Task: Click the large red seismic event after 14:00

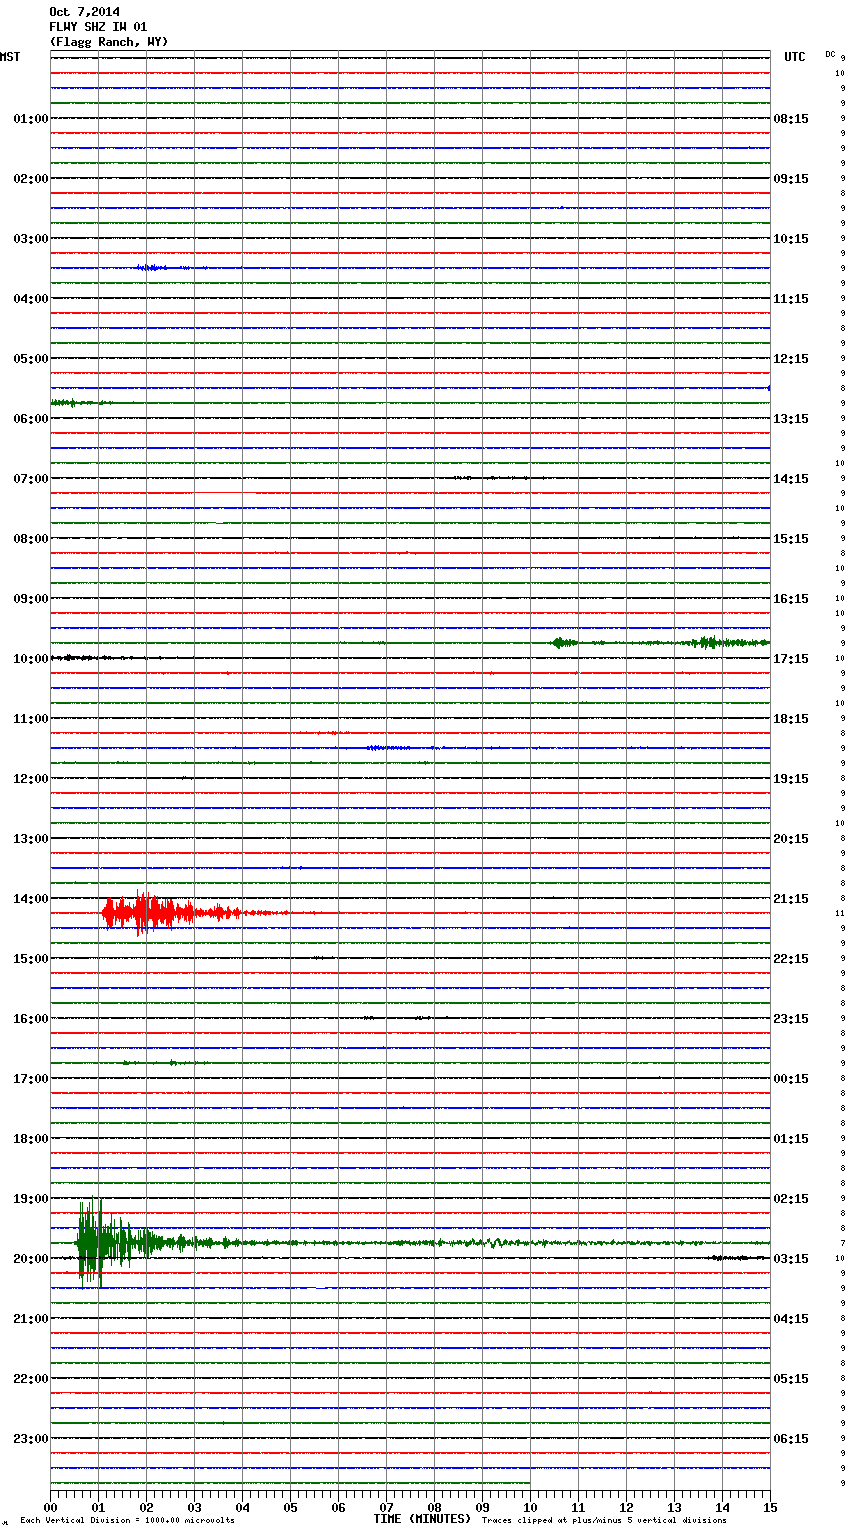Action: [170, 912]
